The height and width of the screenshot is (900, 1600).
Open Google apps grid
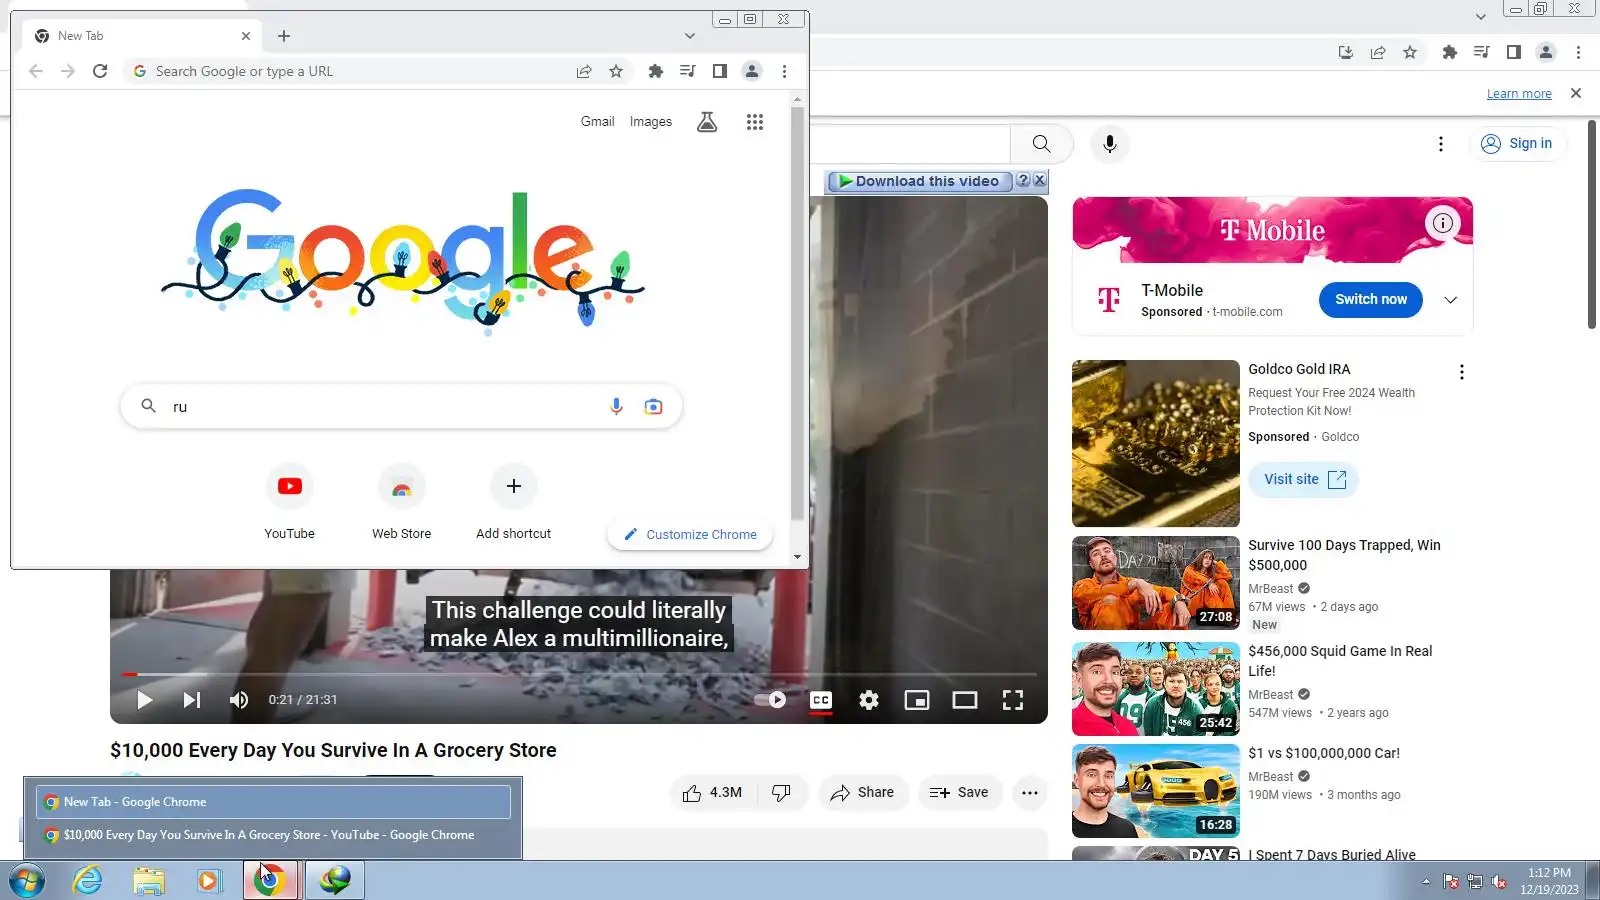[x=755, y=122]
